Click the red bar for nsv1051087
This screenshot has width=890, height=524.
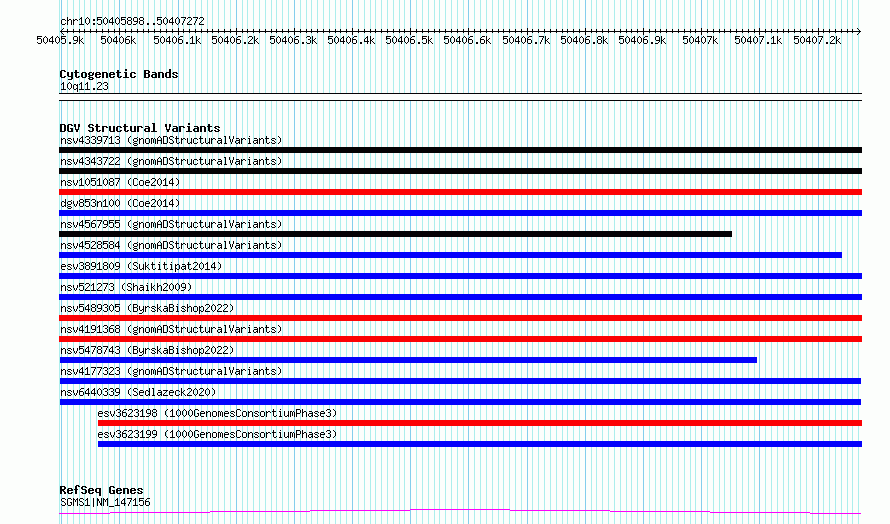point(460,192)
